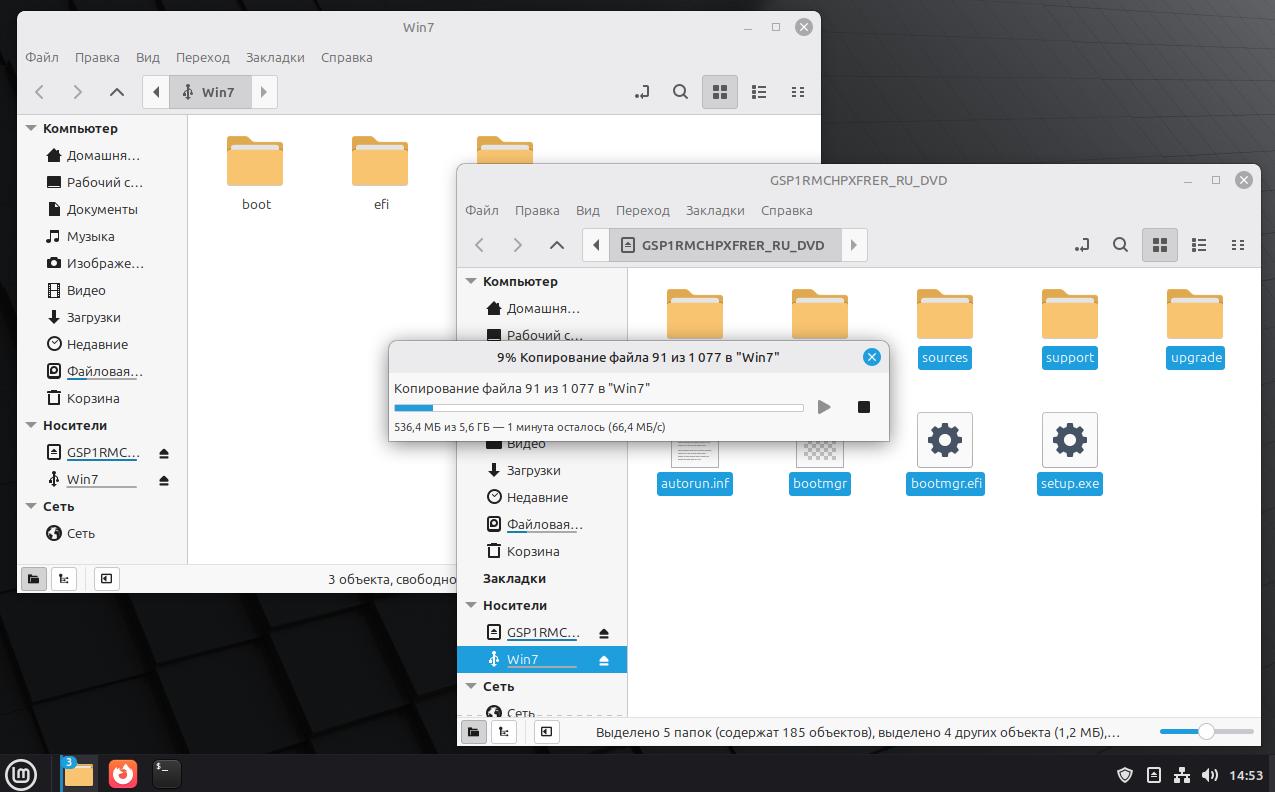Go forward in Win7 window

click(x=78, y=92)
